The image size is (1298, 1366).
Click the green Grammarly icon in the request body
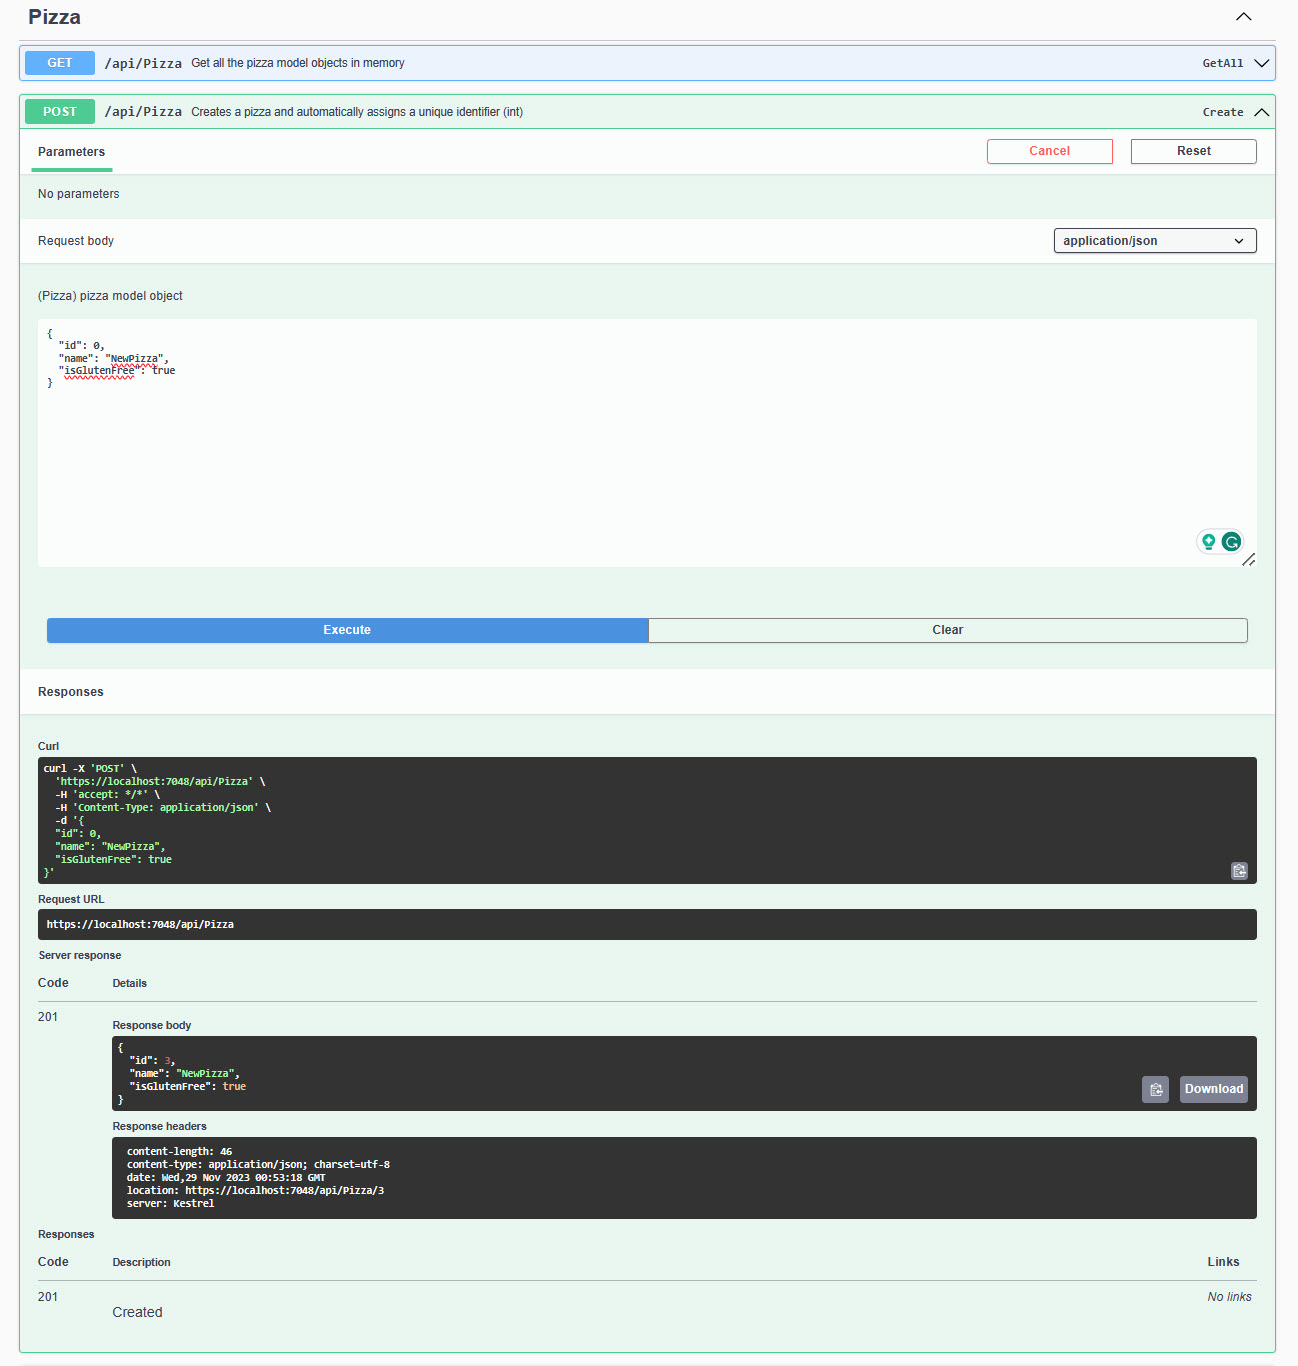(x=1232, y=541)
